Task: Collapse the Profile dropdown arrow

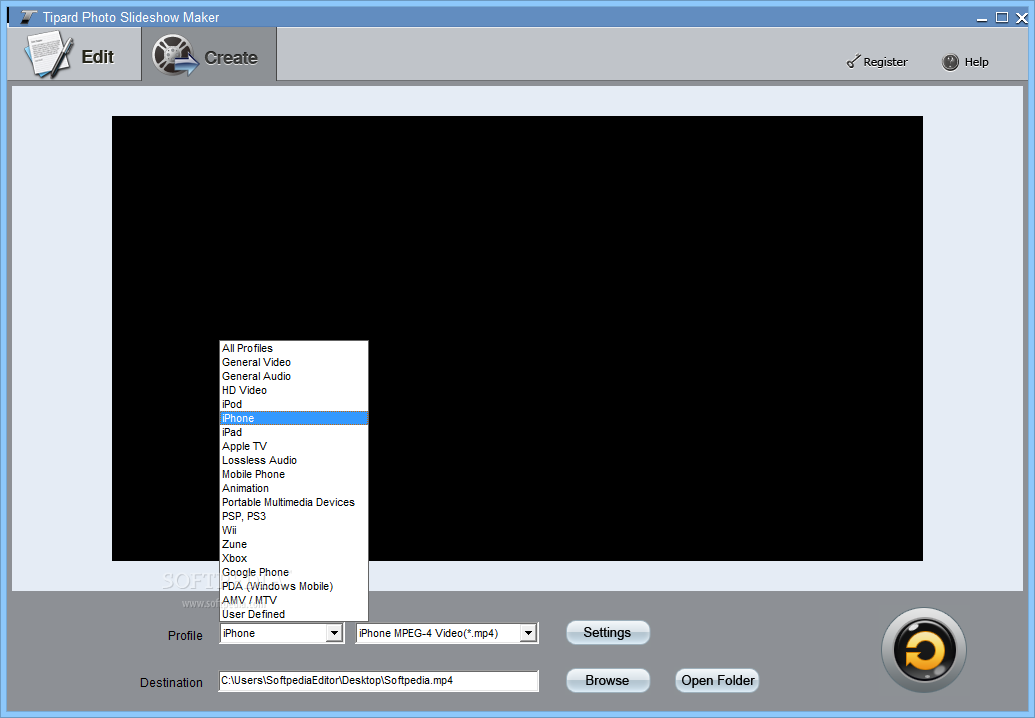Action: (x=335, y=634)
